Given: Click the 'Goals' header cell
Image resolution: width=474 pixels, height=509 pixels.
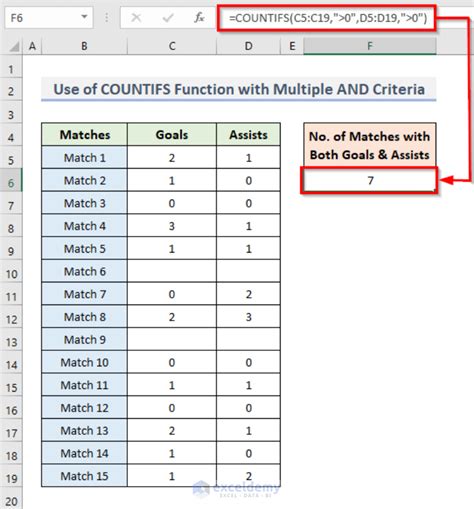Looking at the screenshot, I should [172, 135].
